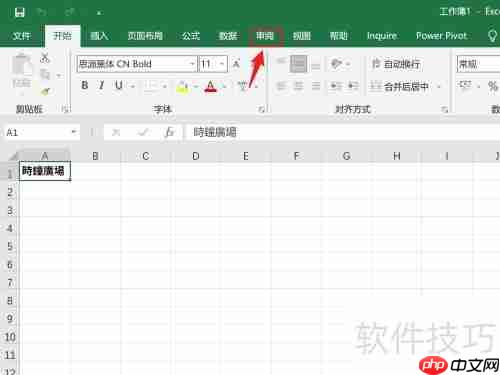Apply the red font color
The height and width of the screenshot is (375, 500).
tap(210, 86)
